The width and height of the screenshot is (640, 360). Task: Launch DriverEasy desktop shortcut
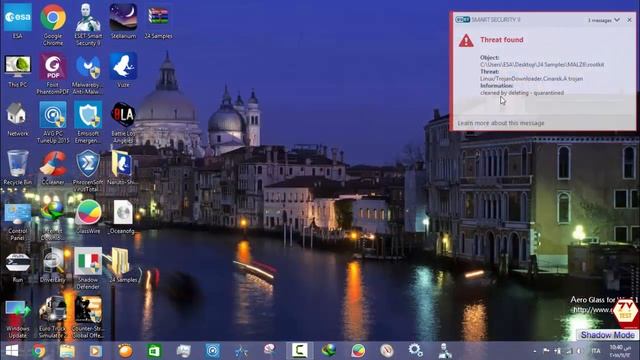click(x=53, y=265)
